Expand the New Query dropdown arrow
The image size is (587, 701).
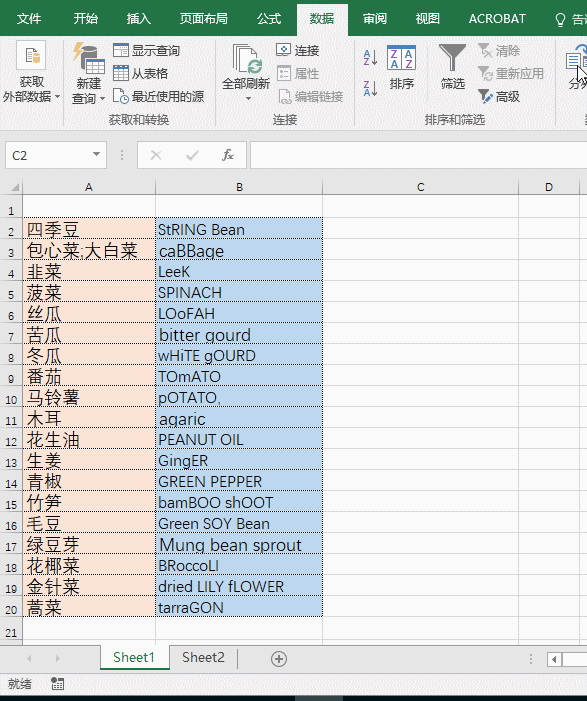102,98
